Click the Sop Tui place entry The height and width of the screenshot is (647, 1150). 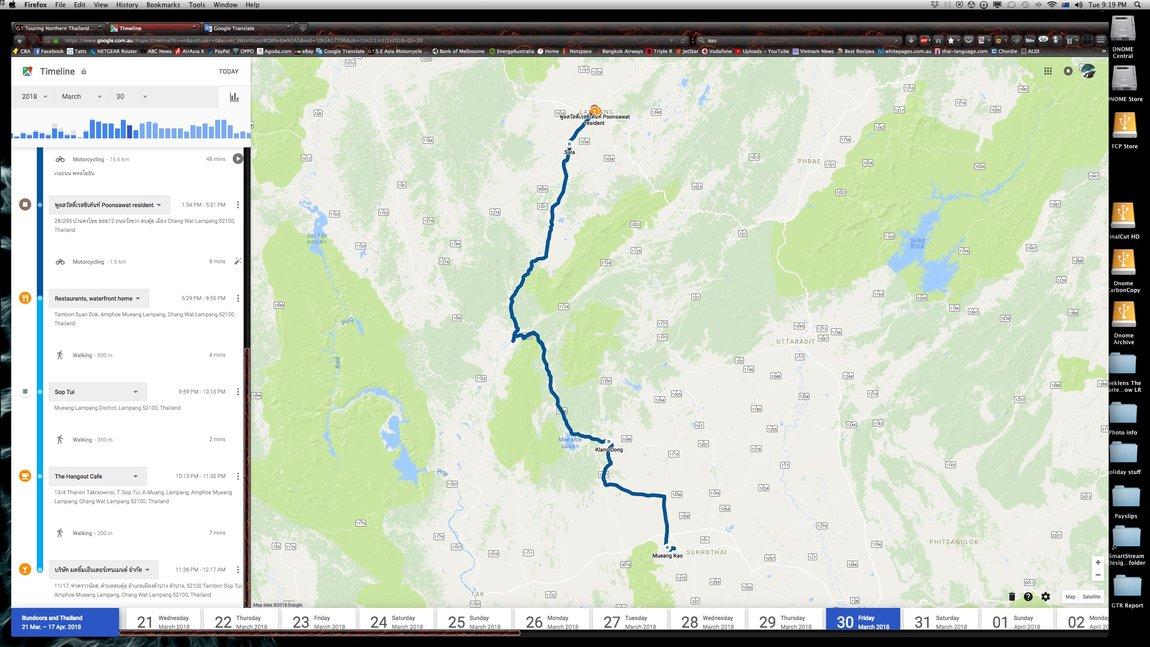click(97, 392)
